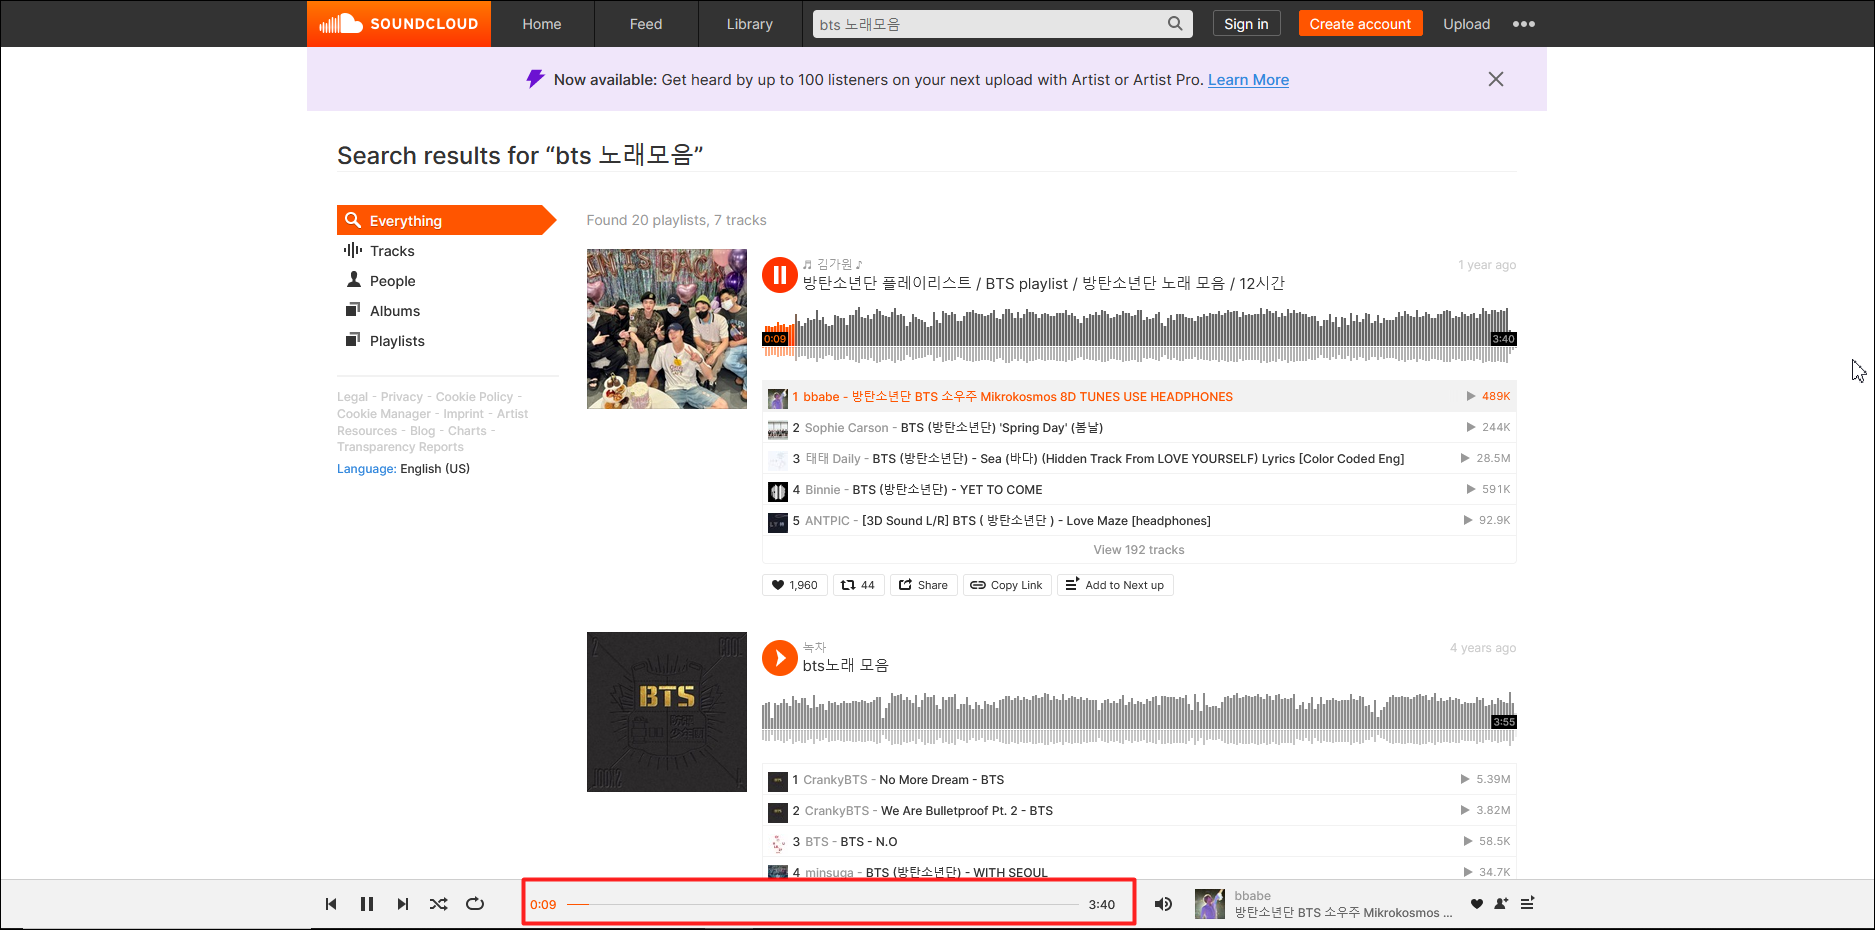Screen dimensions: 1875x930
Task: Select the Tracks filter
Action: [392, 251]
